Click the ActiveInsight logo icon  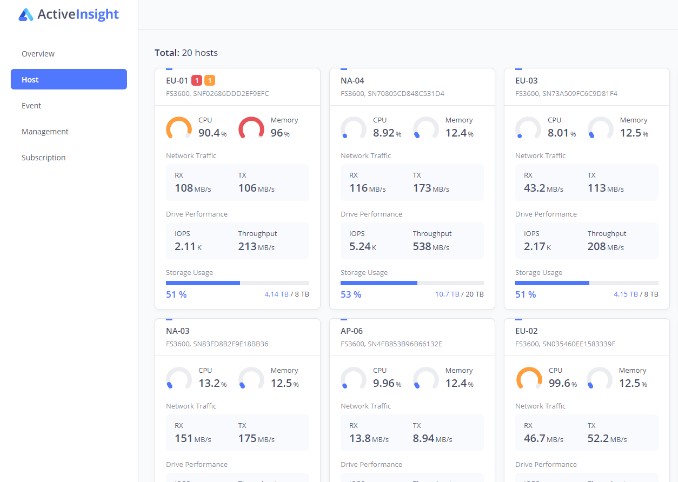click(x=26, y=15)
